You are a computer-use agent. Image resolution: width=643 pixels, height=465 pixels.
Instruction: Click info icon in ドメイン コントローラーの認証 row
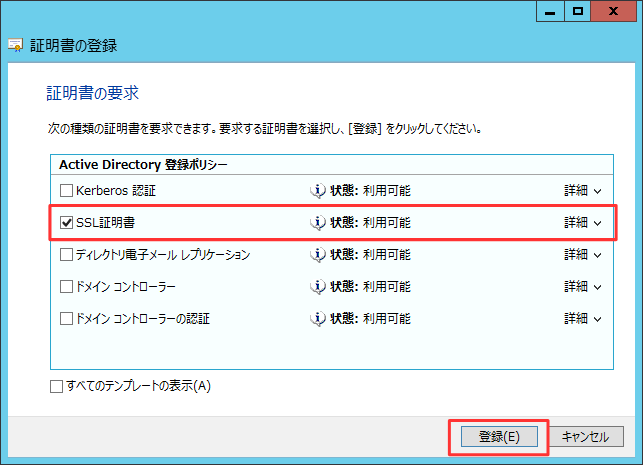(x=318, y=319)
